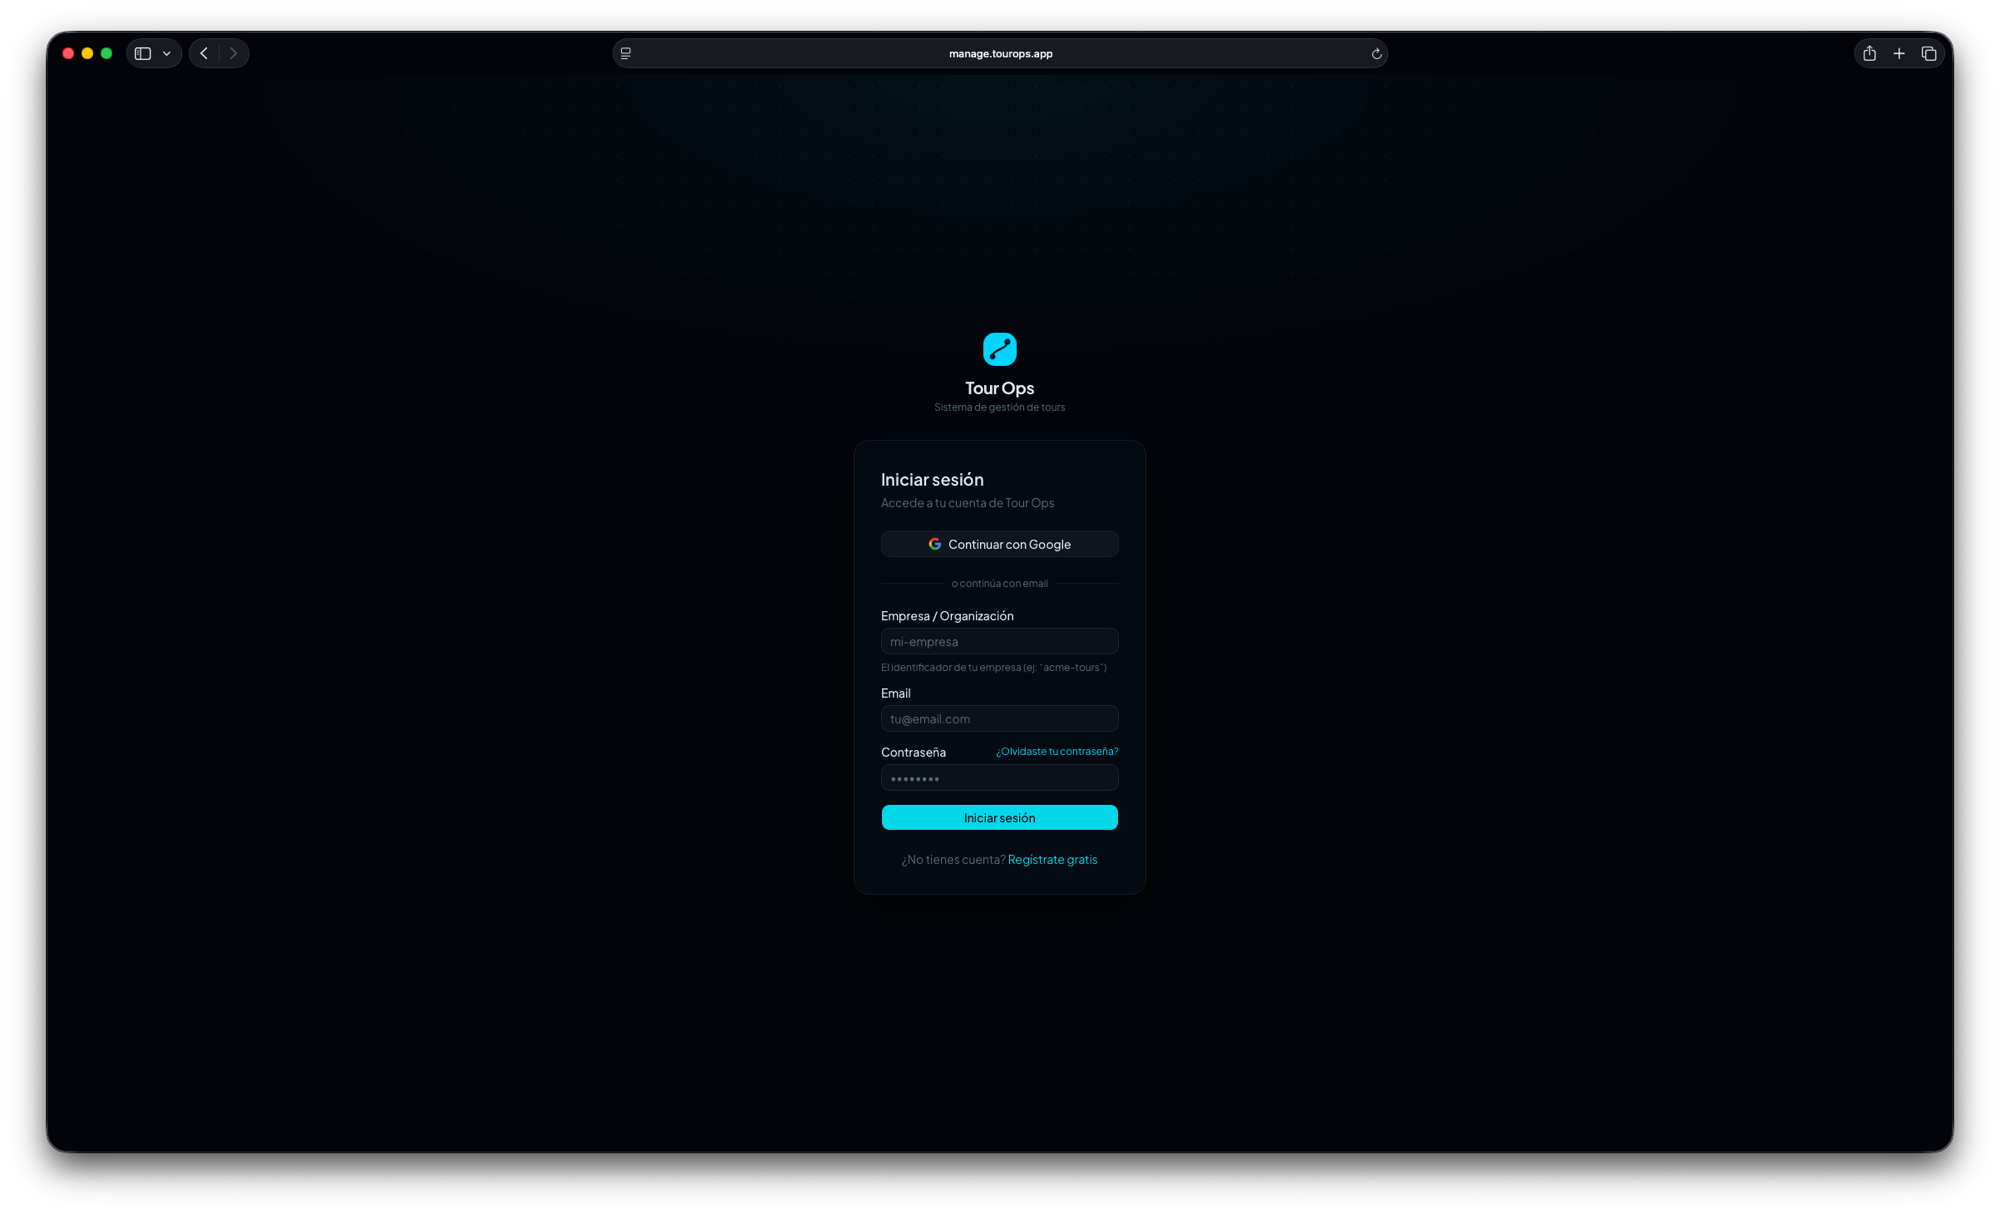This screenshot has width=2000, height=1214.
Task: Click the share icon in browser toolbar
Action: click(x=1868, y=53)
